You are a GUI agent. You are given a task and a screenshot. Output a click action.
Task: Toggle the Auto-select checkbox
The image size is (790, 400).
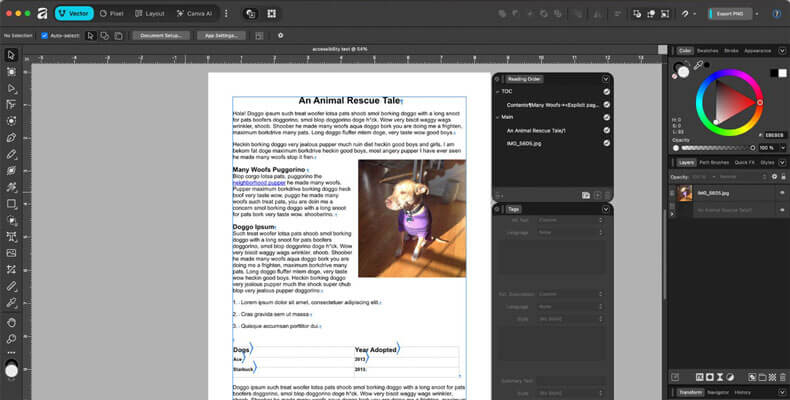click(x=44, y=35)
